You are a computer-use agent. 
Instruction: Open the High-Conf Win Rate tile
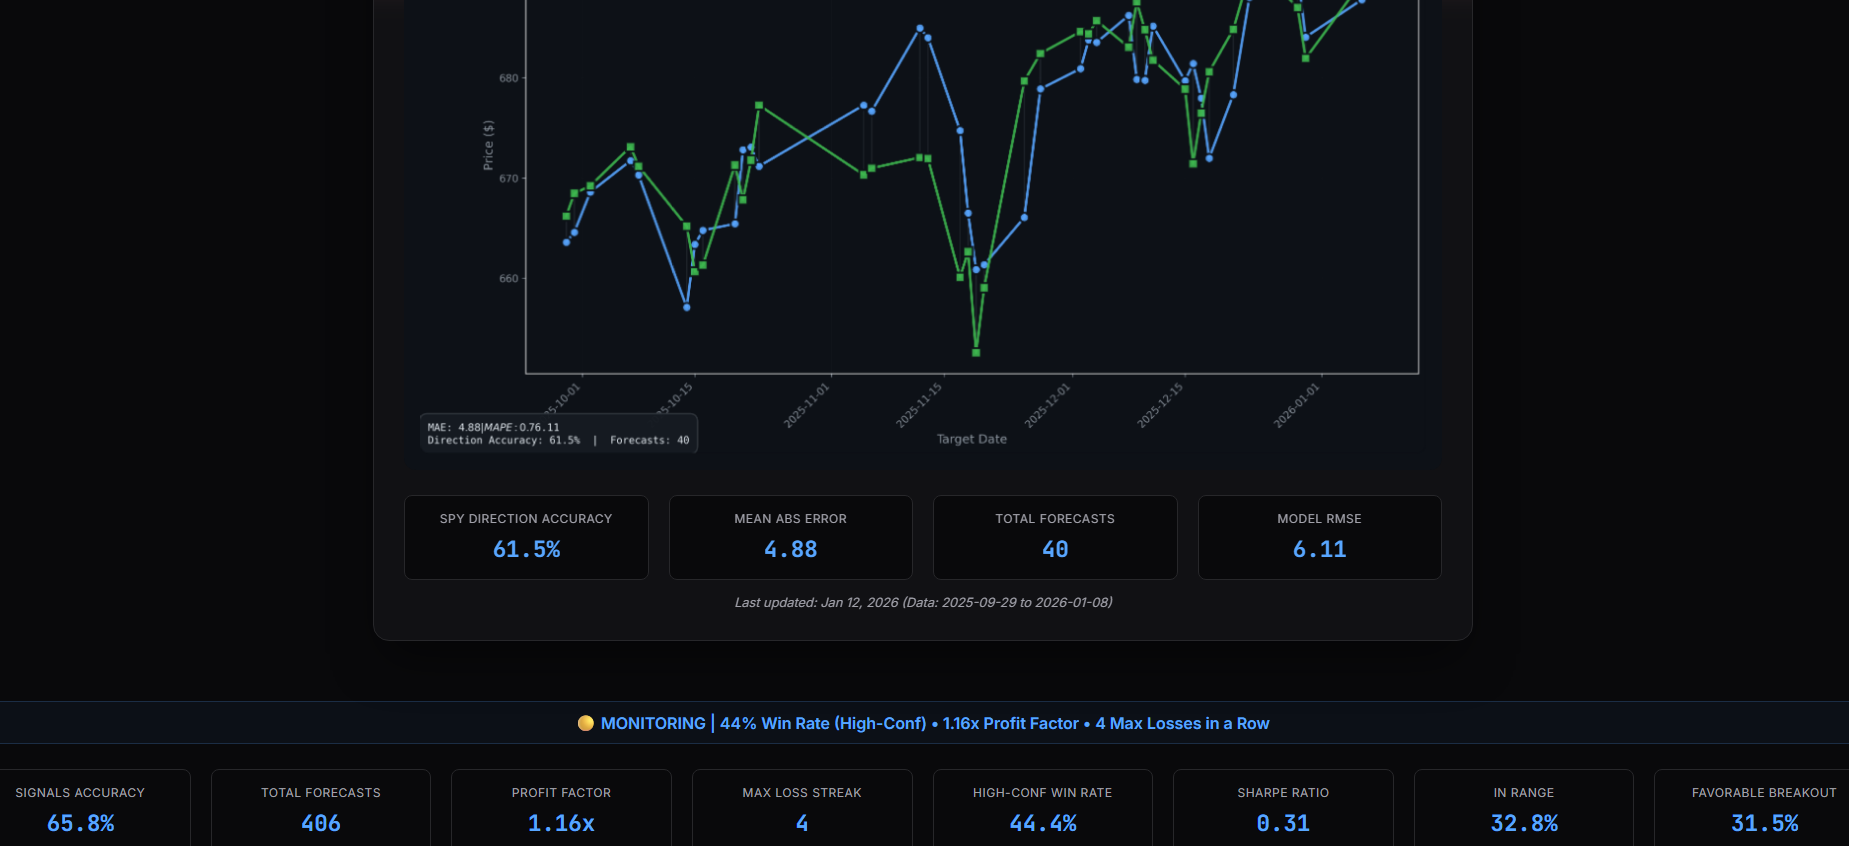pos(1043,808)
